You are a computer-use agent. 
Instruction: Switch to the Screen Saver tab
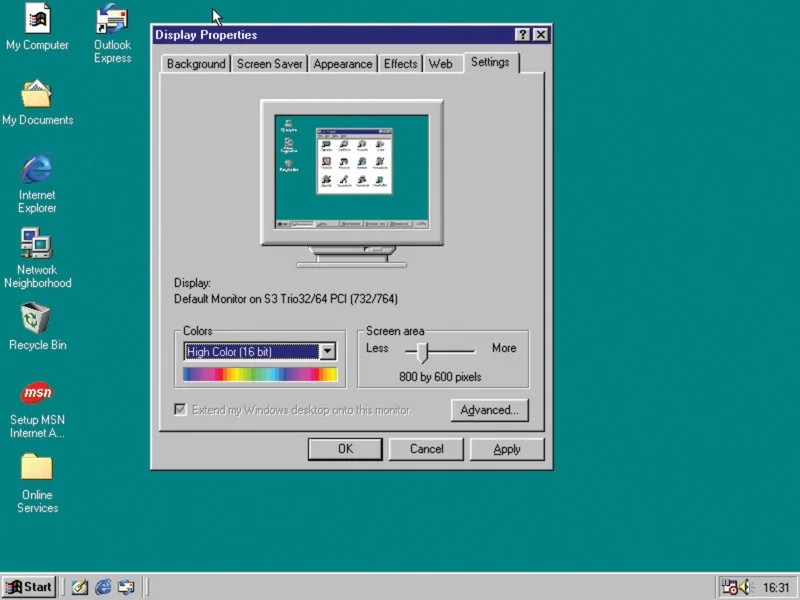[269, 63]
